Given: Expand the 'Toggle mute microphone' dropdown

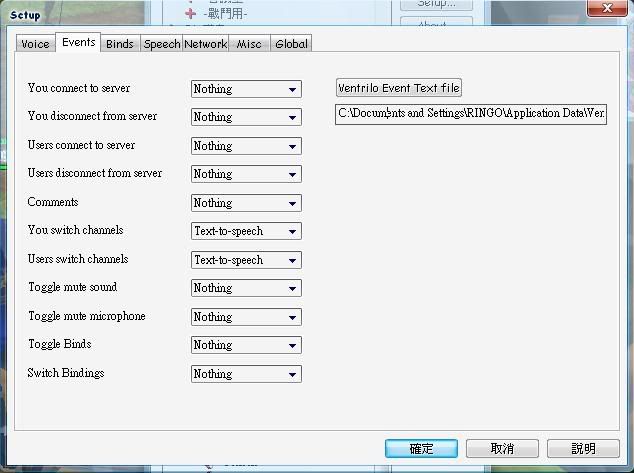Looking at the screenshot, I should coord(246,317).
